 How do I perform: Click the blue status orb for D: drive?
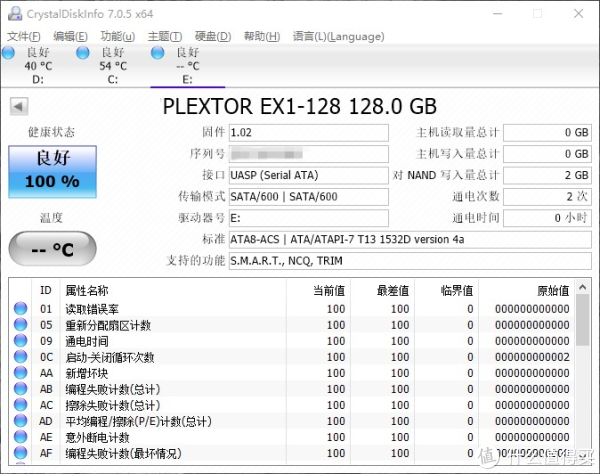click(8, 53)
